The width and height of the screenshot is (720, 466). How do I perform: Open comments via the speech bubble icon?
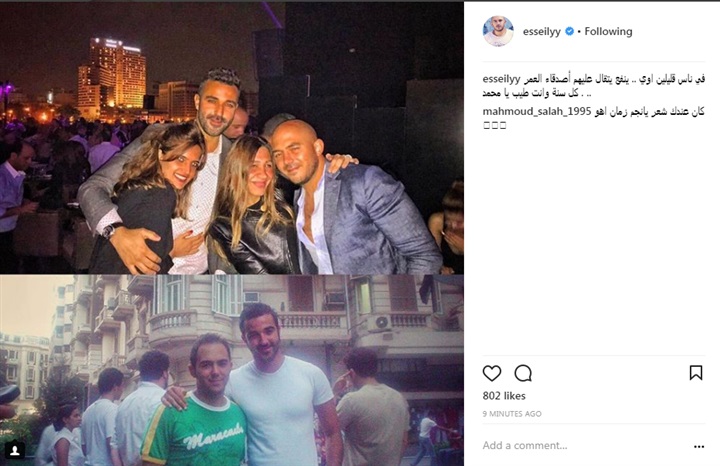click(x=523, y=373)
